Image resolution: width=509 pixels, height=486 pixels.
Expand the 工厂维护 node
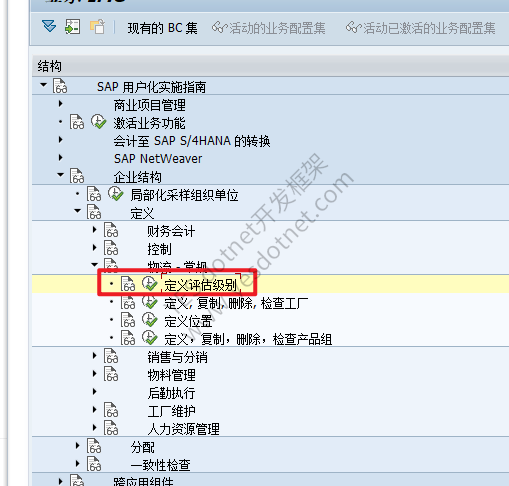tap(95, 410)
